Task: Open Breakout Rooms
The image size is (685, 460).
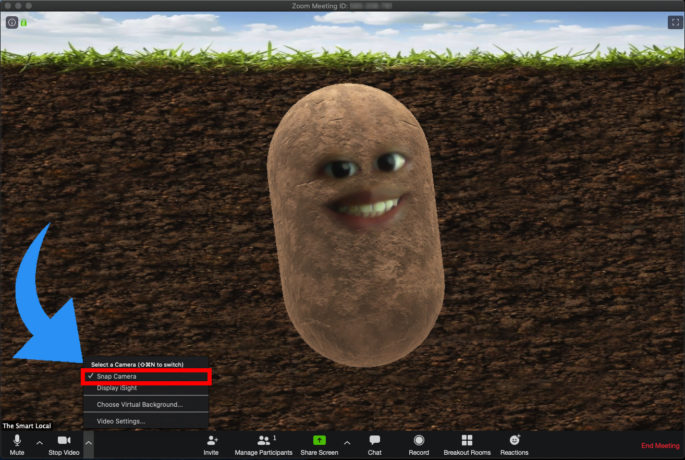Action: (x=467, y=443)
